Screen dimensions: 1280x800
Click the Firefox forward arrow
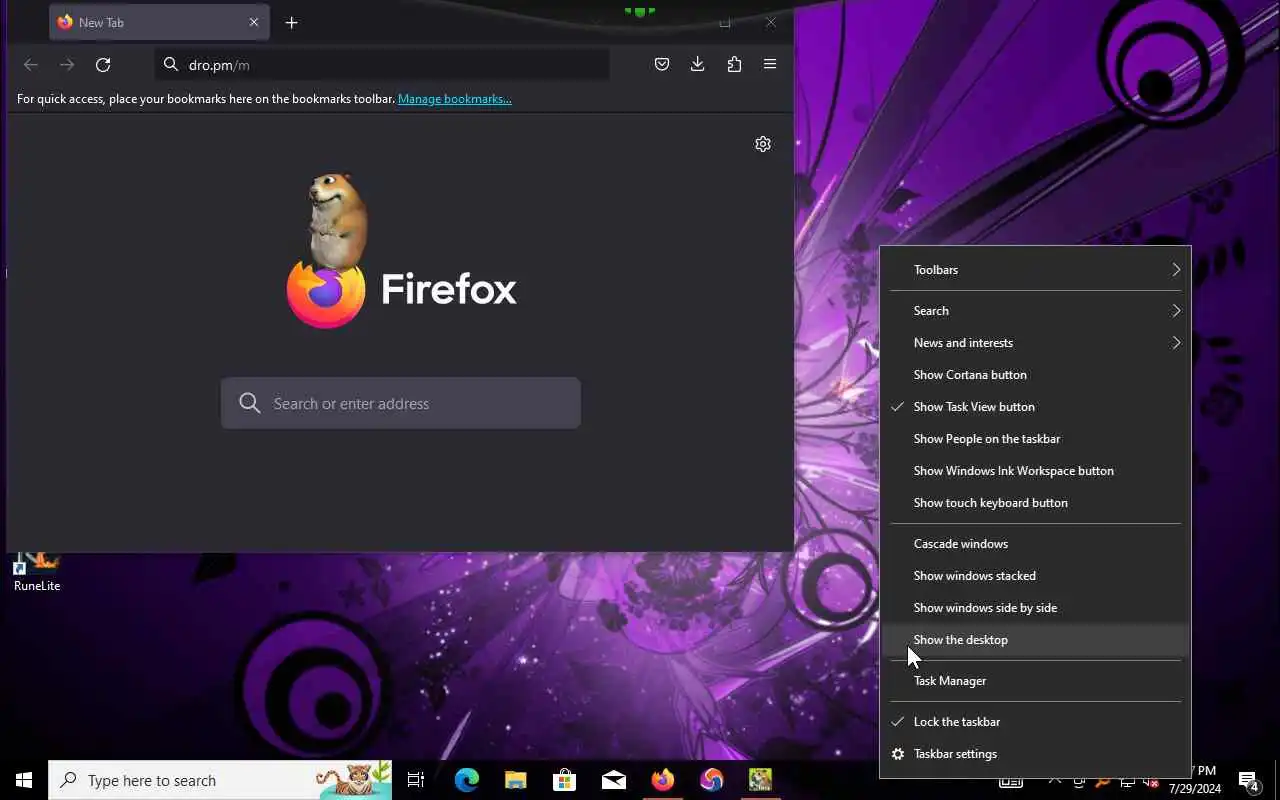[67, 65]
